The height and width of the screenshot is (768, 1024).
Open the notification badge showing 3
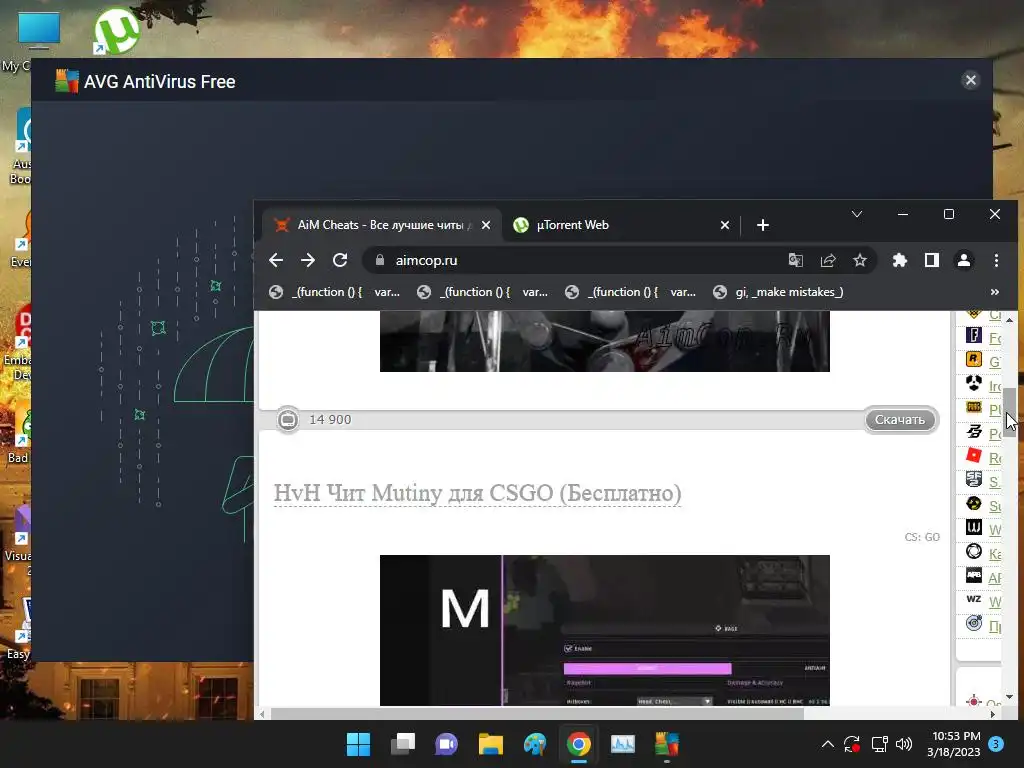coord(996,744)
